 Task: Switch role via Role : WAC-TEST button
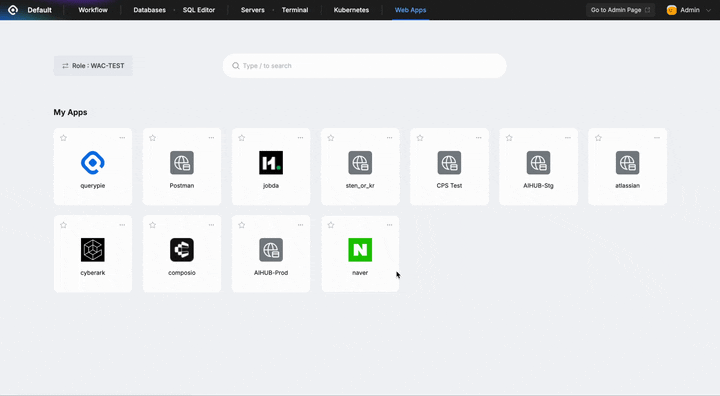click(93, 66)
